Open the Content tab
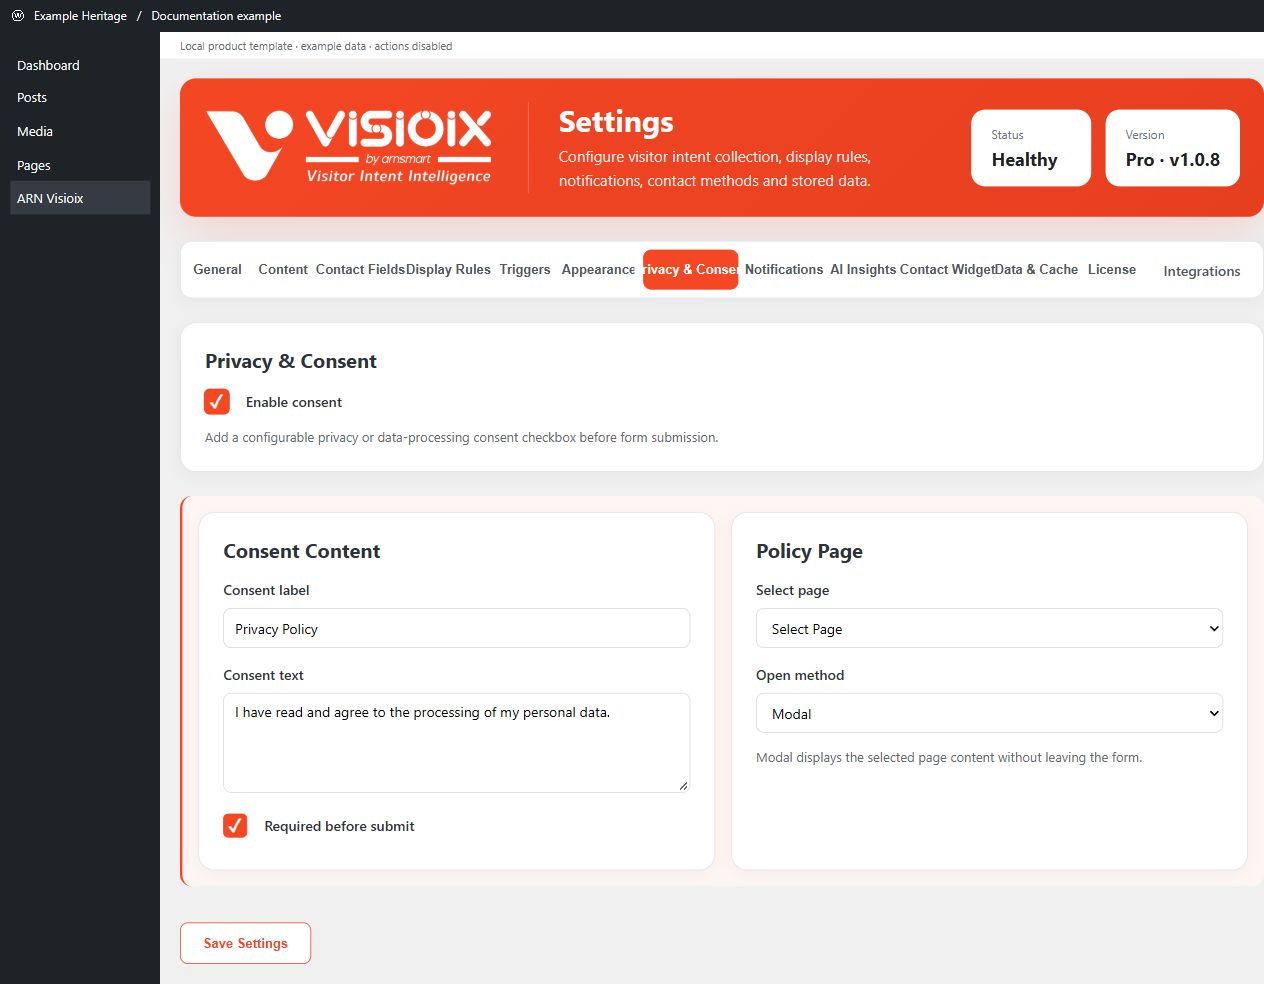Screen dimensions: 1264x984 (x=283, y=270)
